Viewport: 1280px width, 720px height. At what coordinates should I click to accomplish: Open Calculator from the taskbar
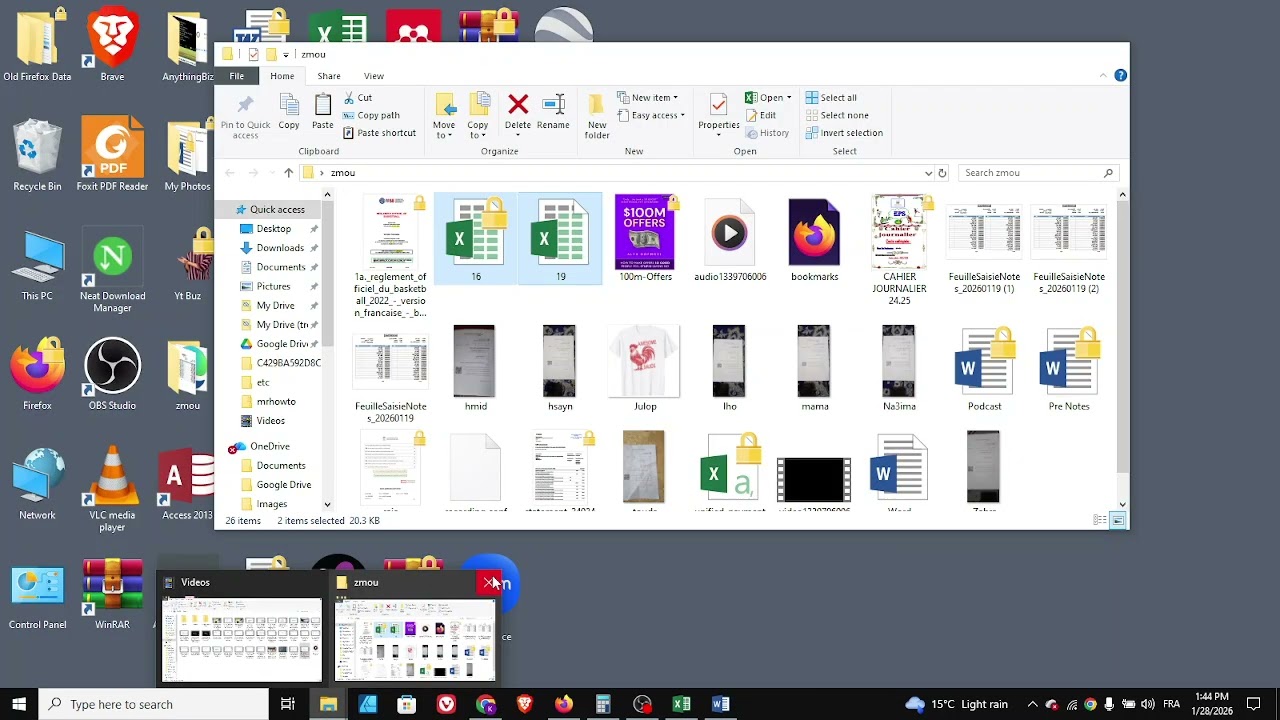(603, 704)
